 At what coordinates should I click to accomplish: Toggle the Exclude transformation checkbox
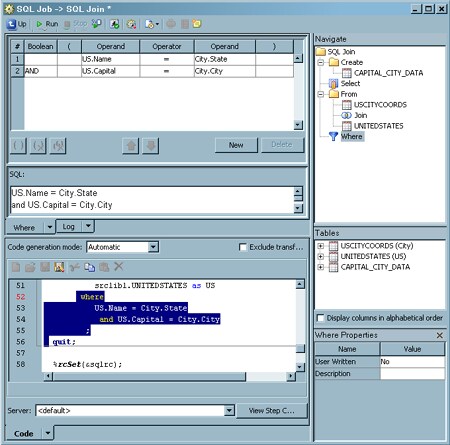click(x=243, y=247)
